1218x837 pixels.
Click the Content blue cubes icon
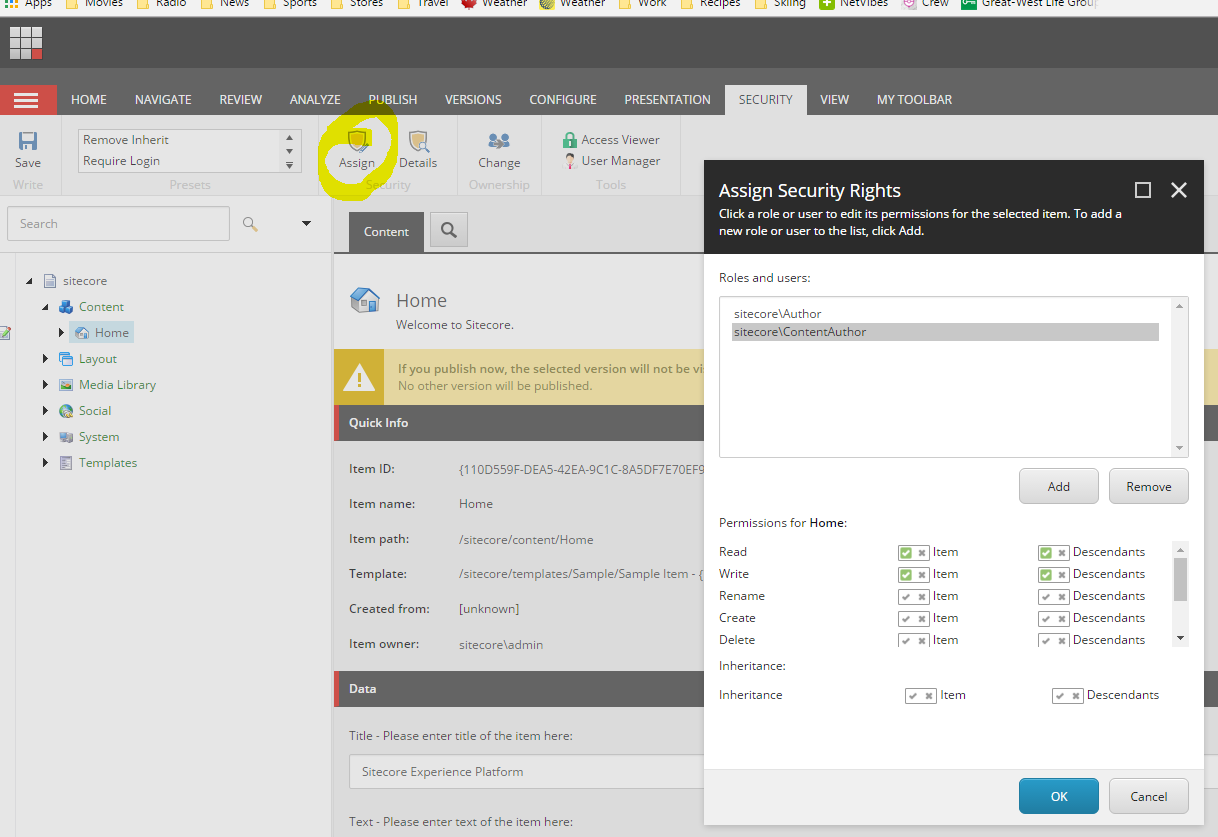pyautogui.click(x=66, y=307)
